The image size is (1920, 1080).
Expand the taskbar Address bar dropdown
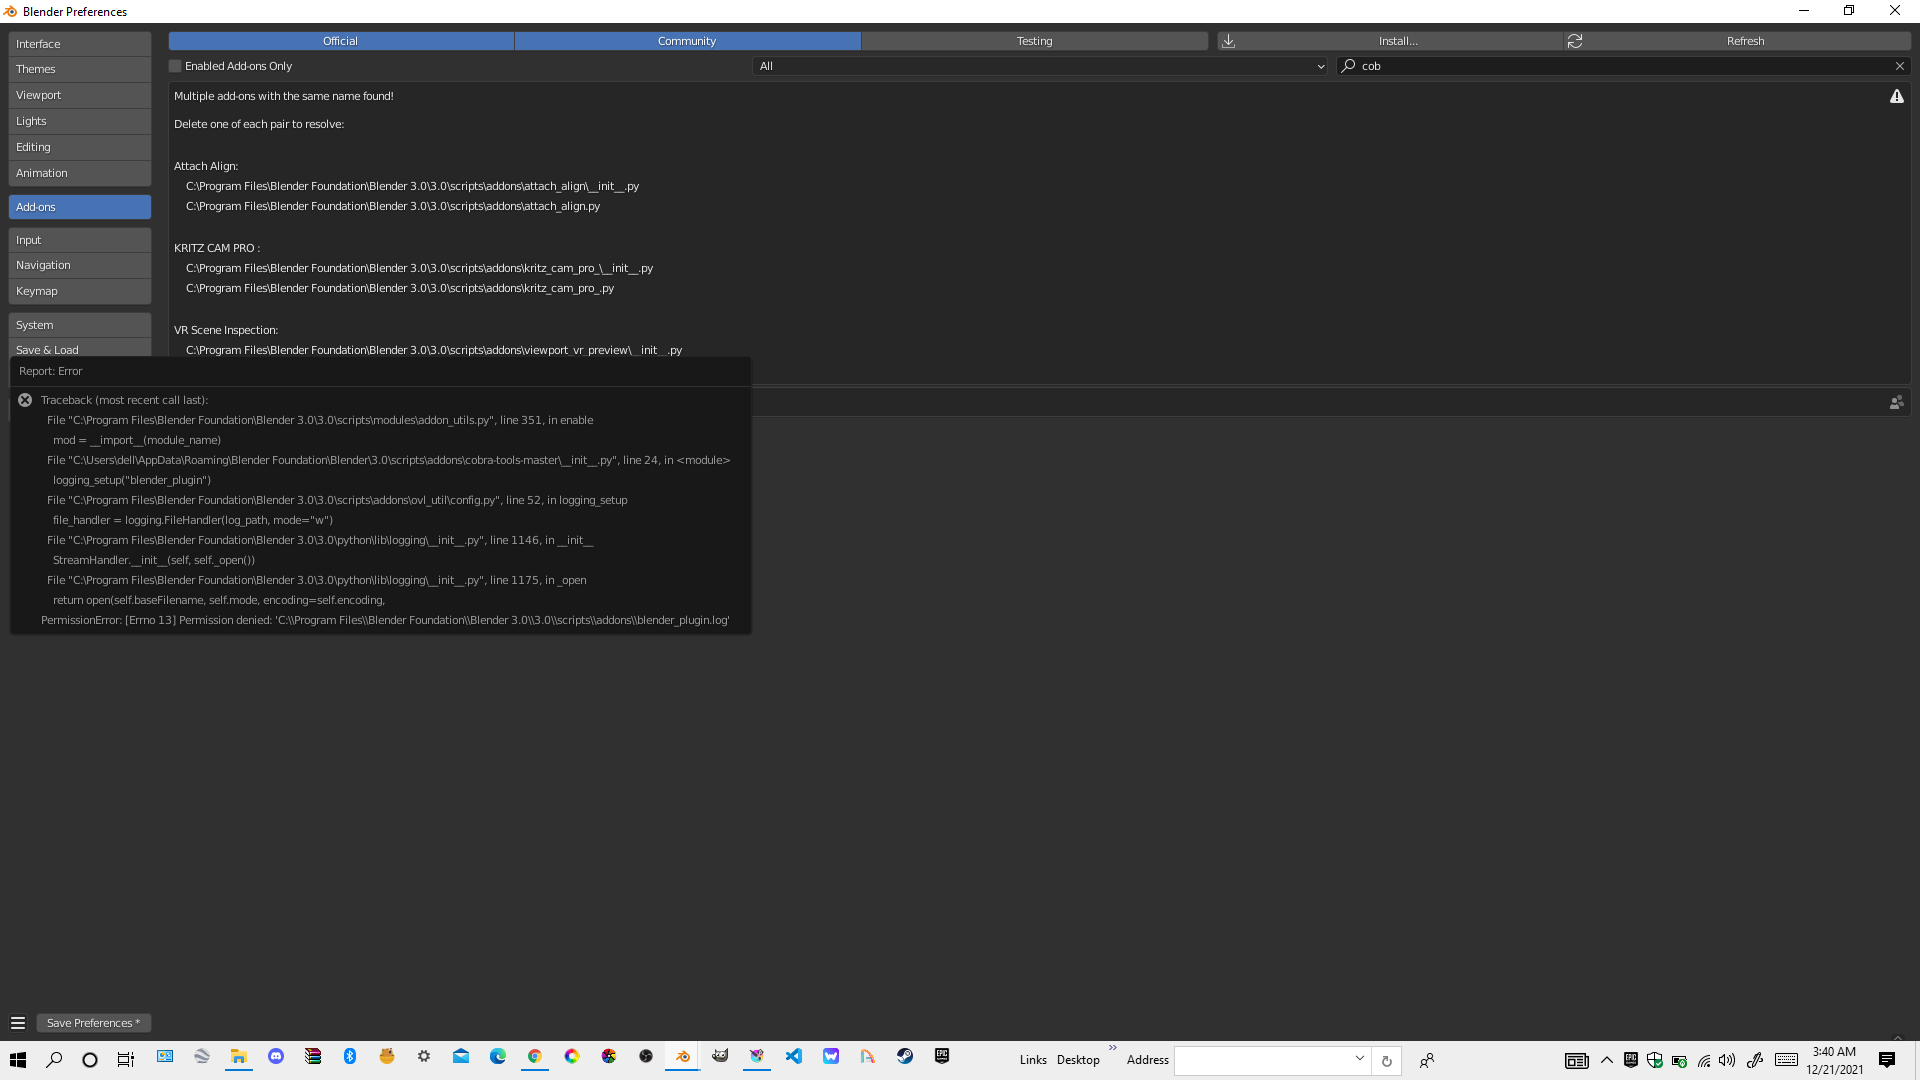(x=1359, y=1058)
